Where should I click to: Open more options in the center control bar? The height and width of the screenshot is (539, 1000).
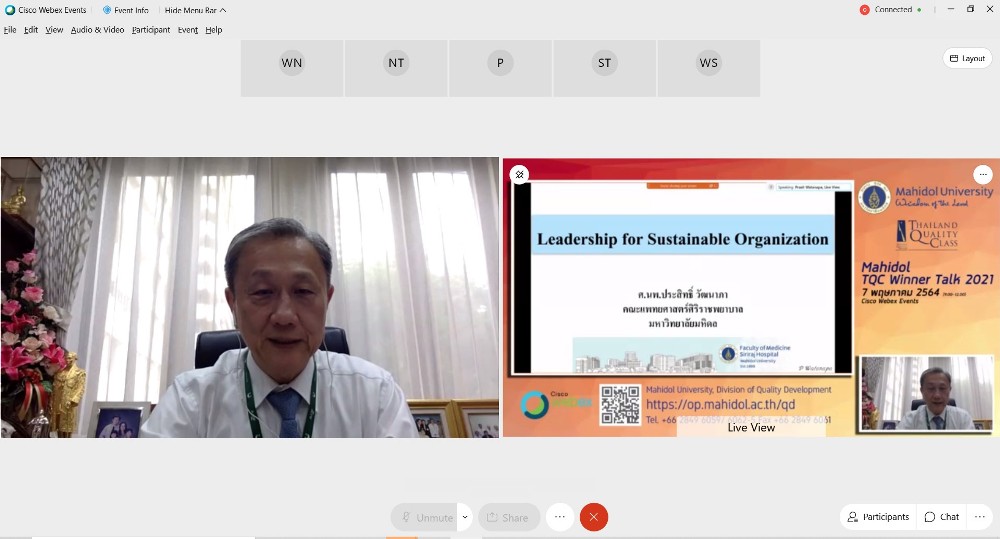(x=560, y=517)
